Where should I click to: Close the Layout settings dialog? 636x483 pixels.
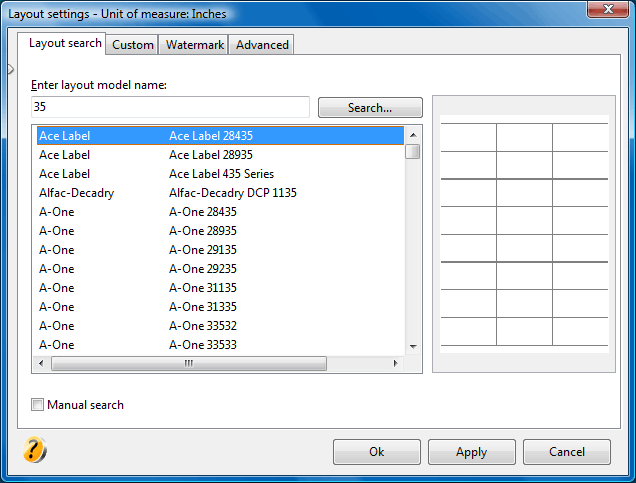tap(608, 9)
